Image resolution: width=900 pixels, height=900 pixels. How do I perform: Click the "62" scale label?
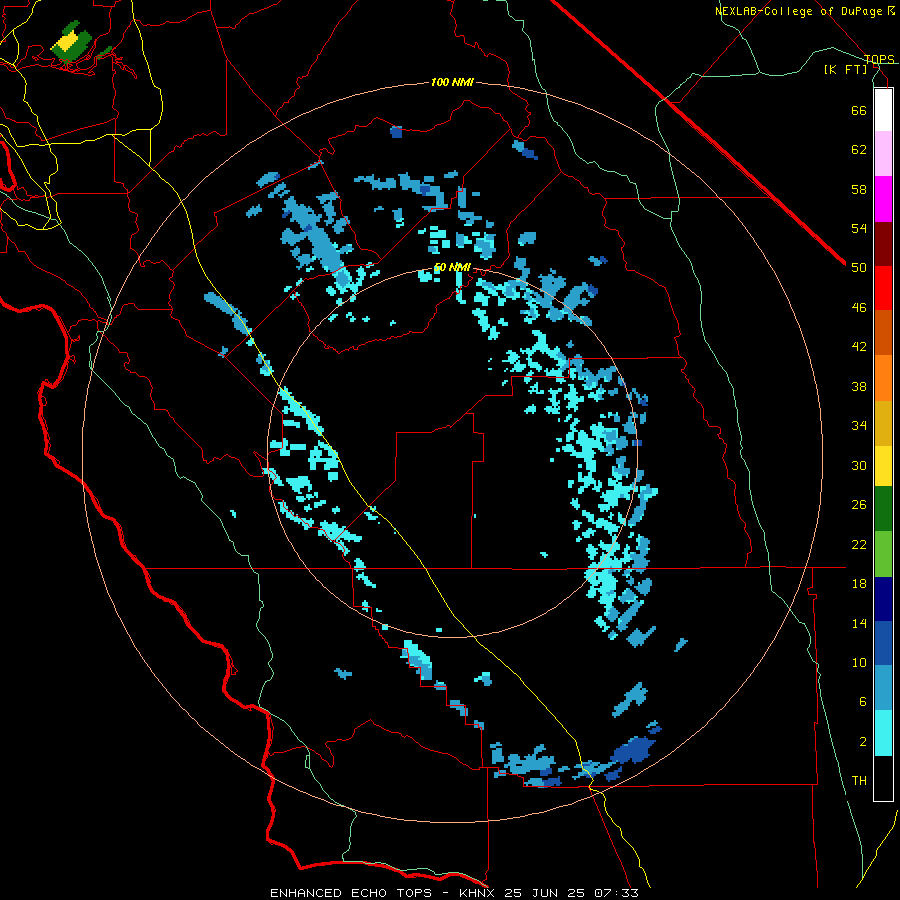click(x=859, y=150)
